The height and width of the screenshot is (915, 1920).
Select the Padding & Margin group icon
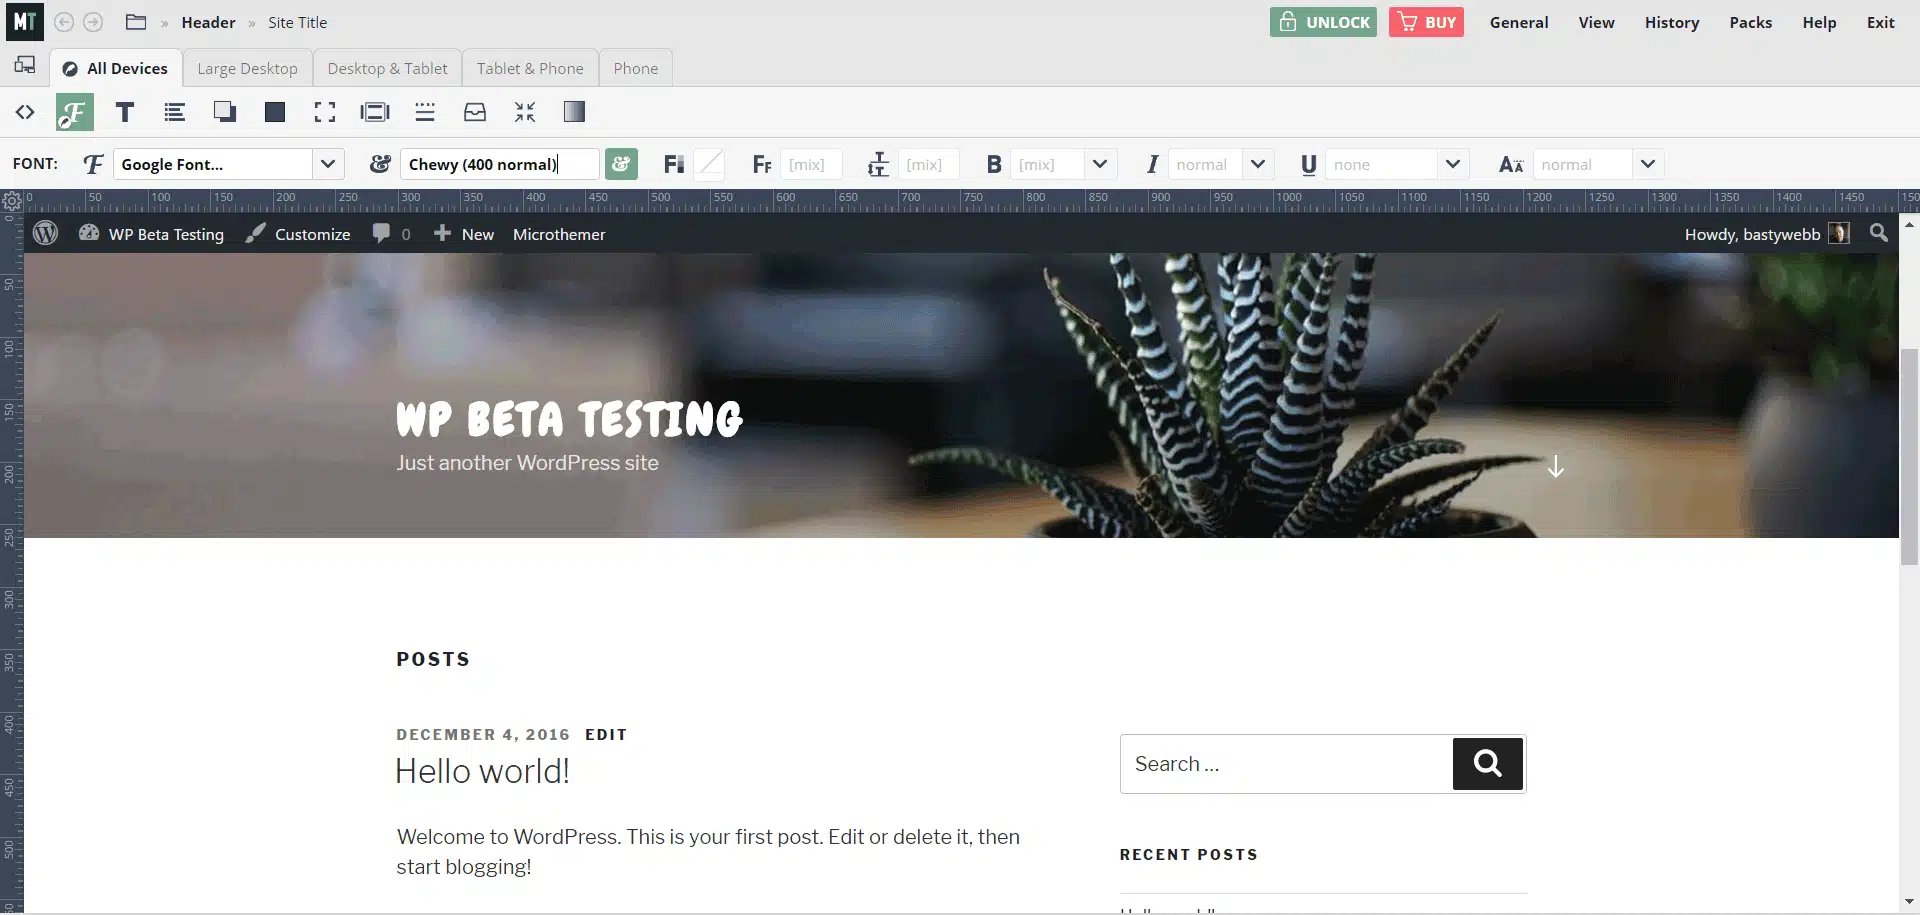(375, 112)
